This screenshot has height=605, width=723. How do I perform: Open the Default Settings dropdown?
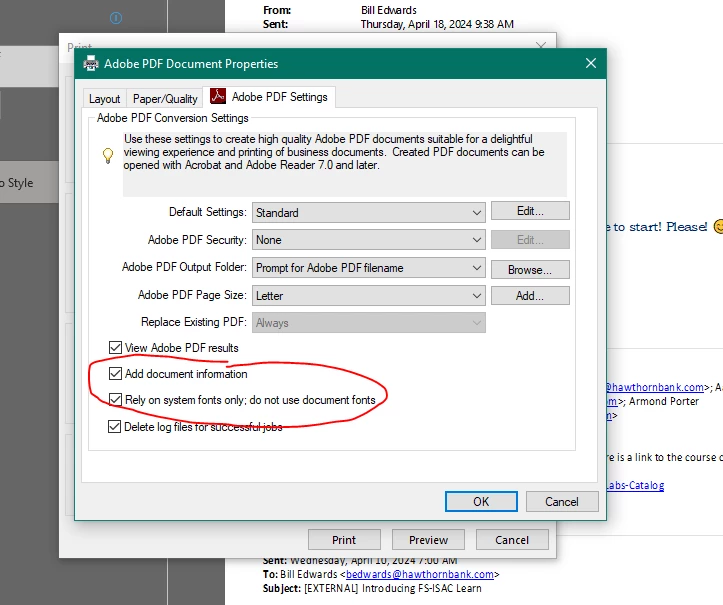point(368,213)
